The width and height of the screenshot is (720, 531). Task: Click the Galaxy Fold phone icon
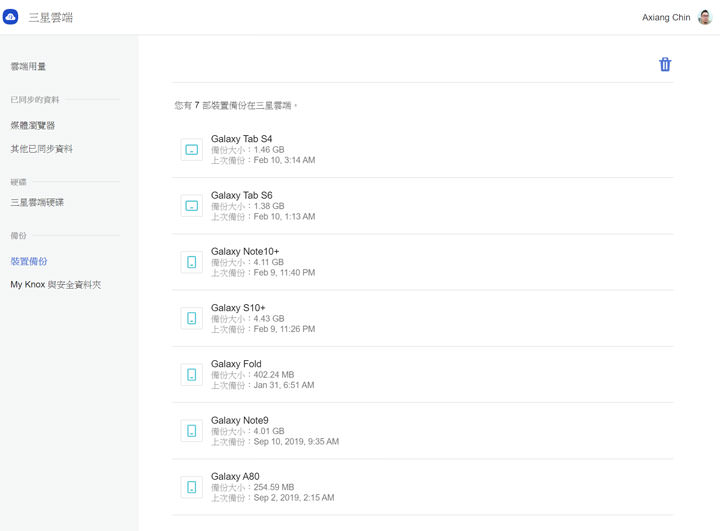click(x=191, y=375)
